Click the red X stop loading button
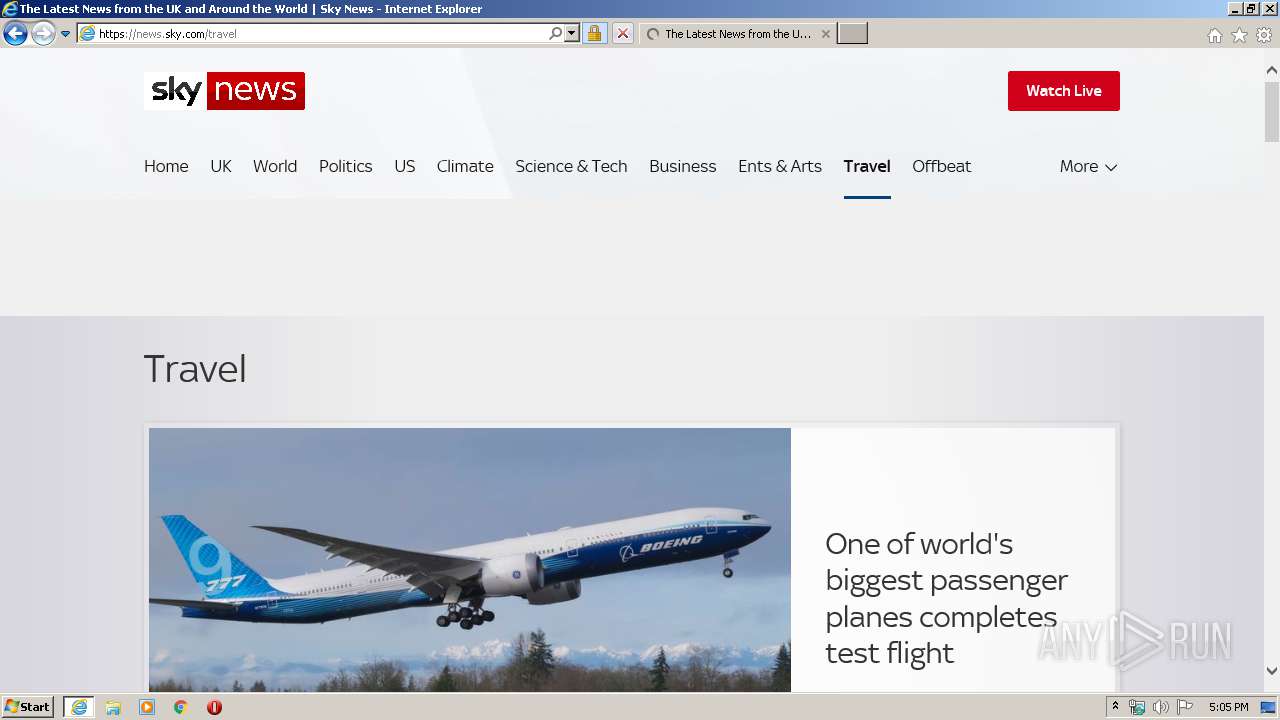 [622, 34]
